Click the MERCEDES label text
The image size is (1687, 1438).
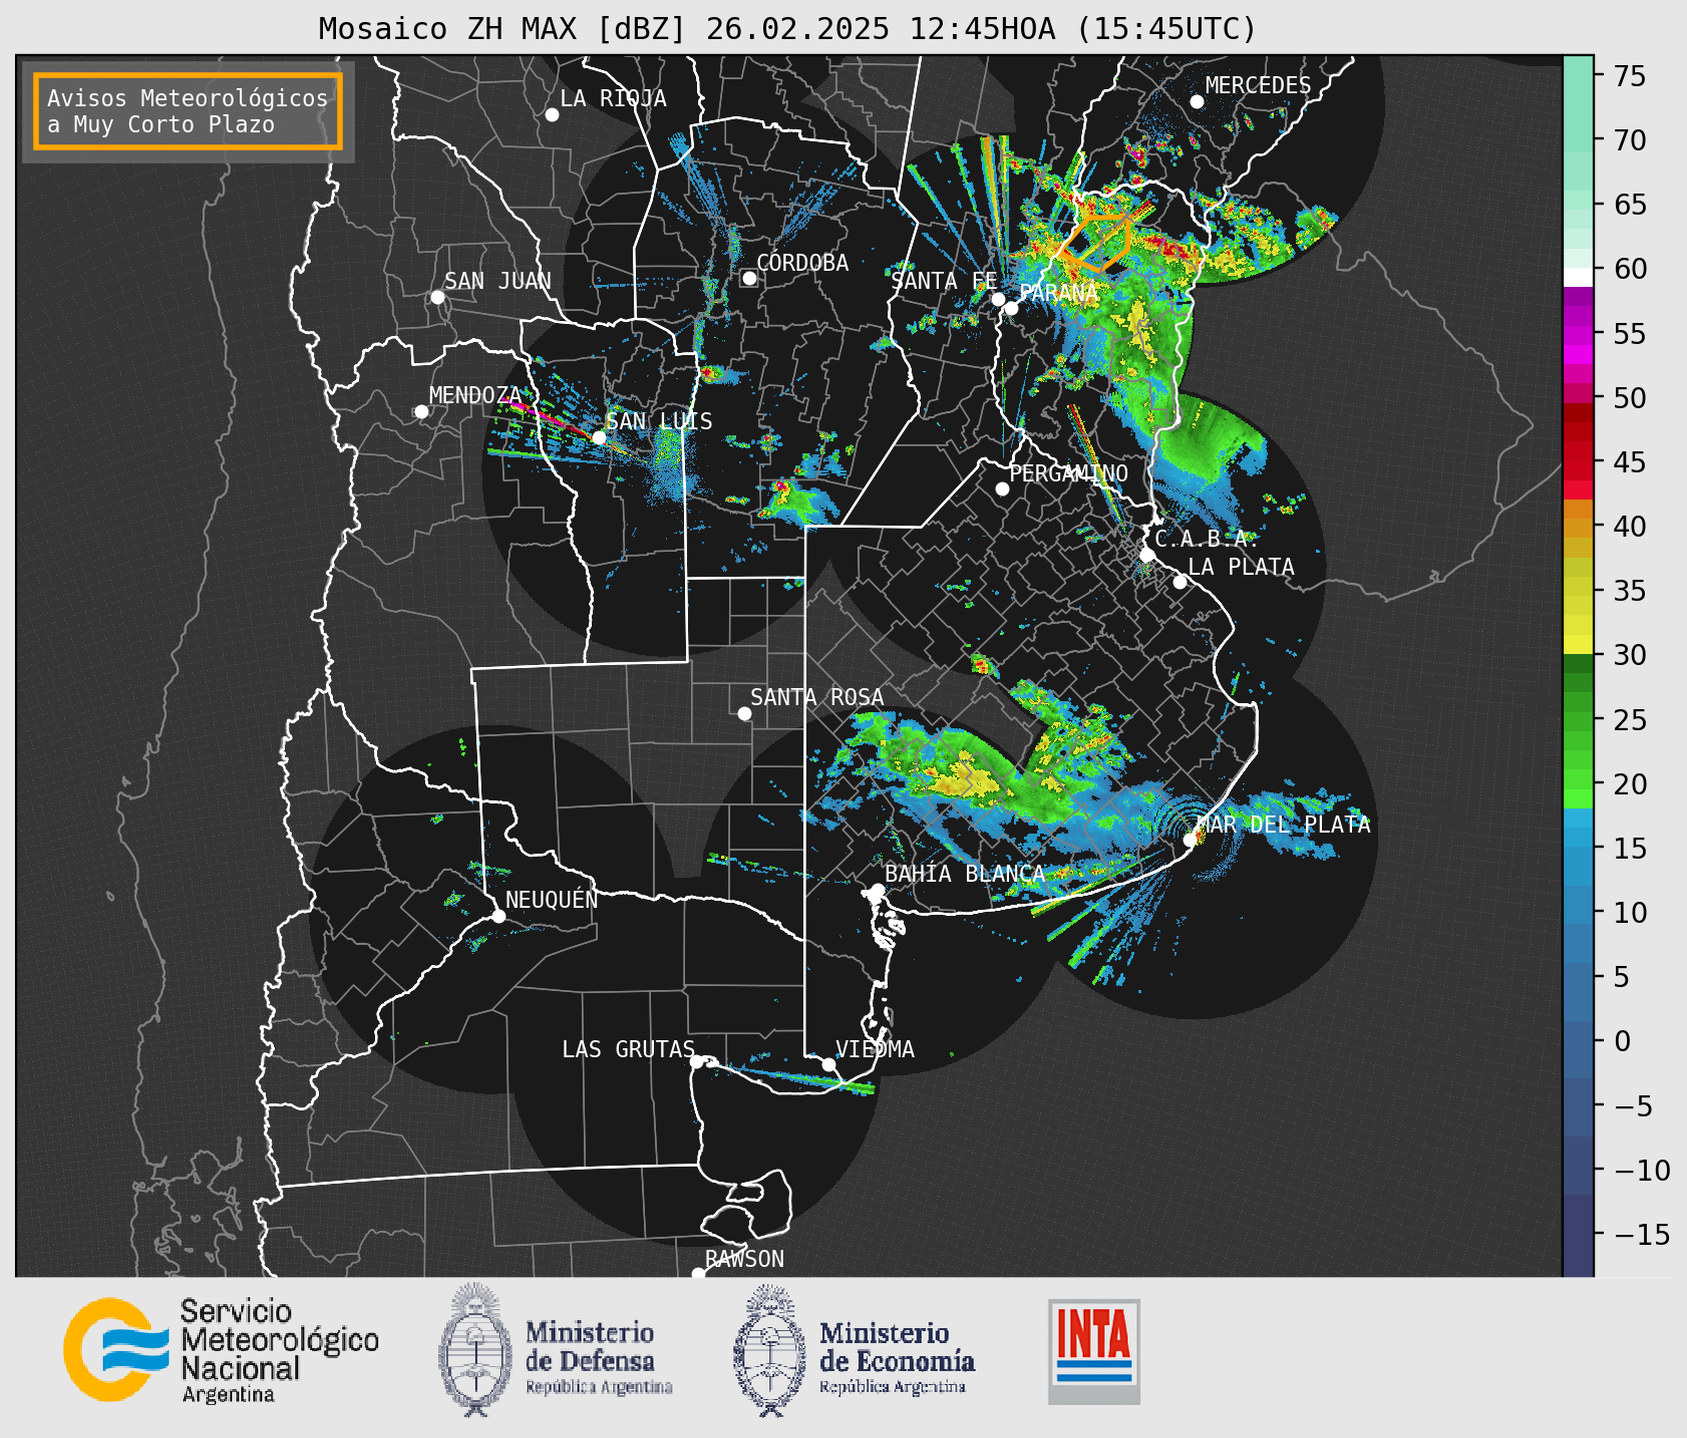click(x=1258, y=86)
